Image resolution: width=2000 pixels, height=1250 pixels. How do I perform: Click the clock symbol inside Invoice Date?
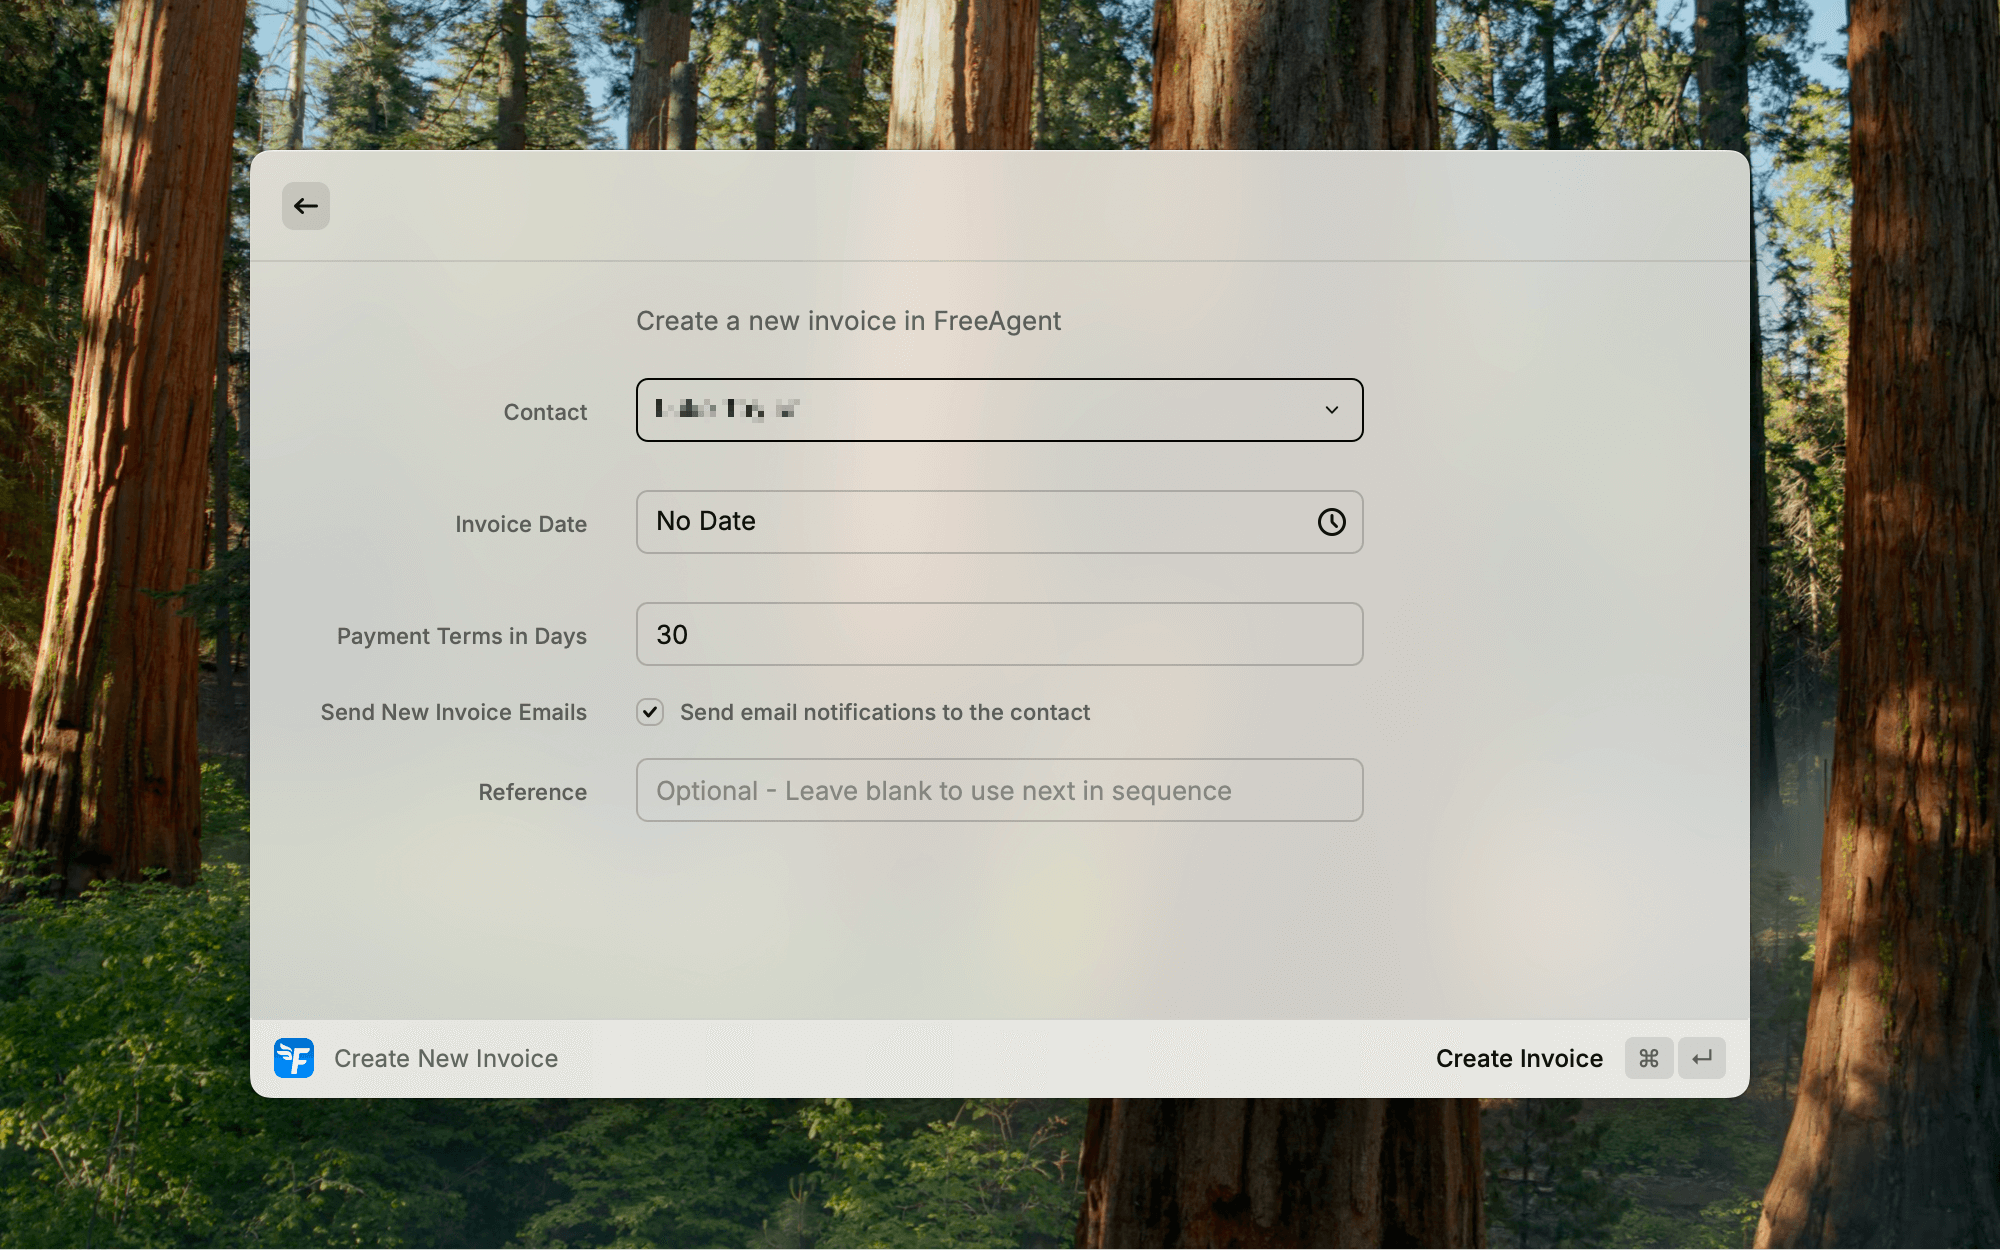pos(1330,522)
